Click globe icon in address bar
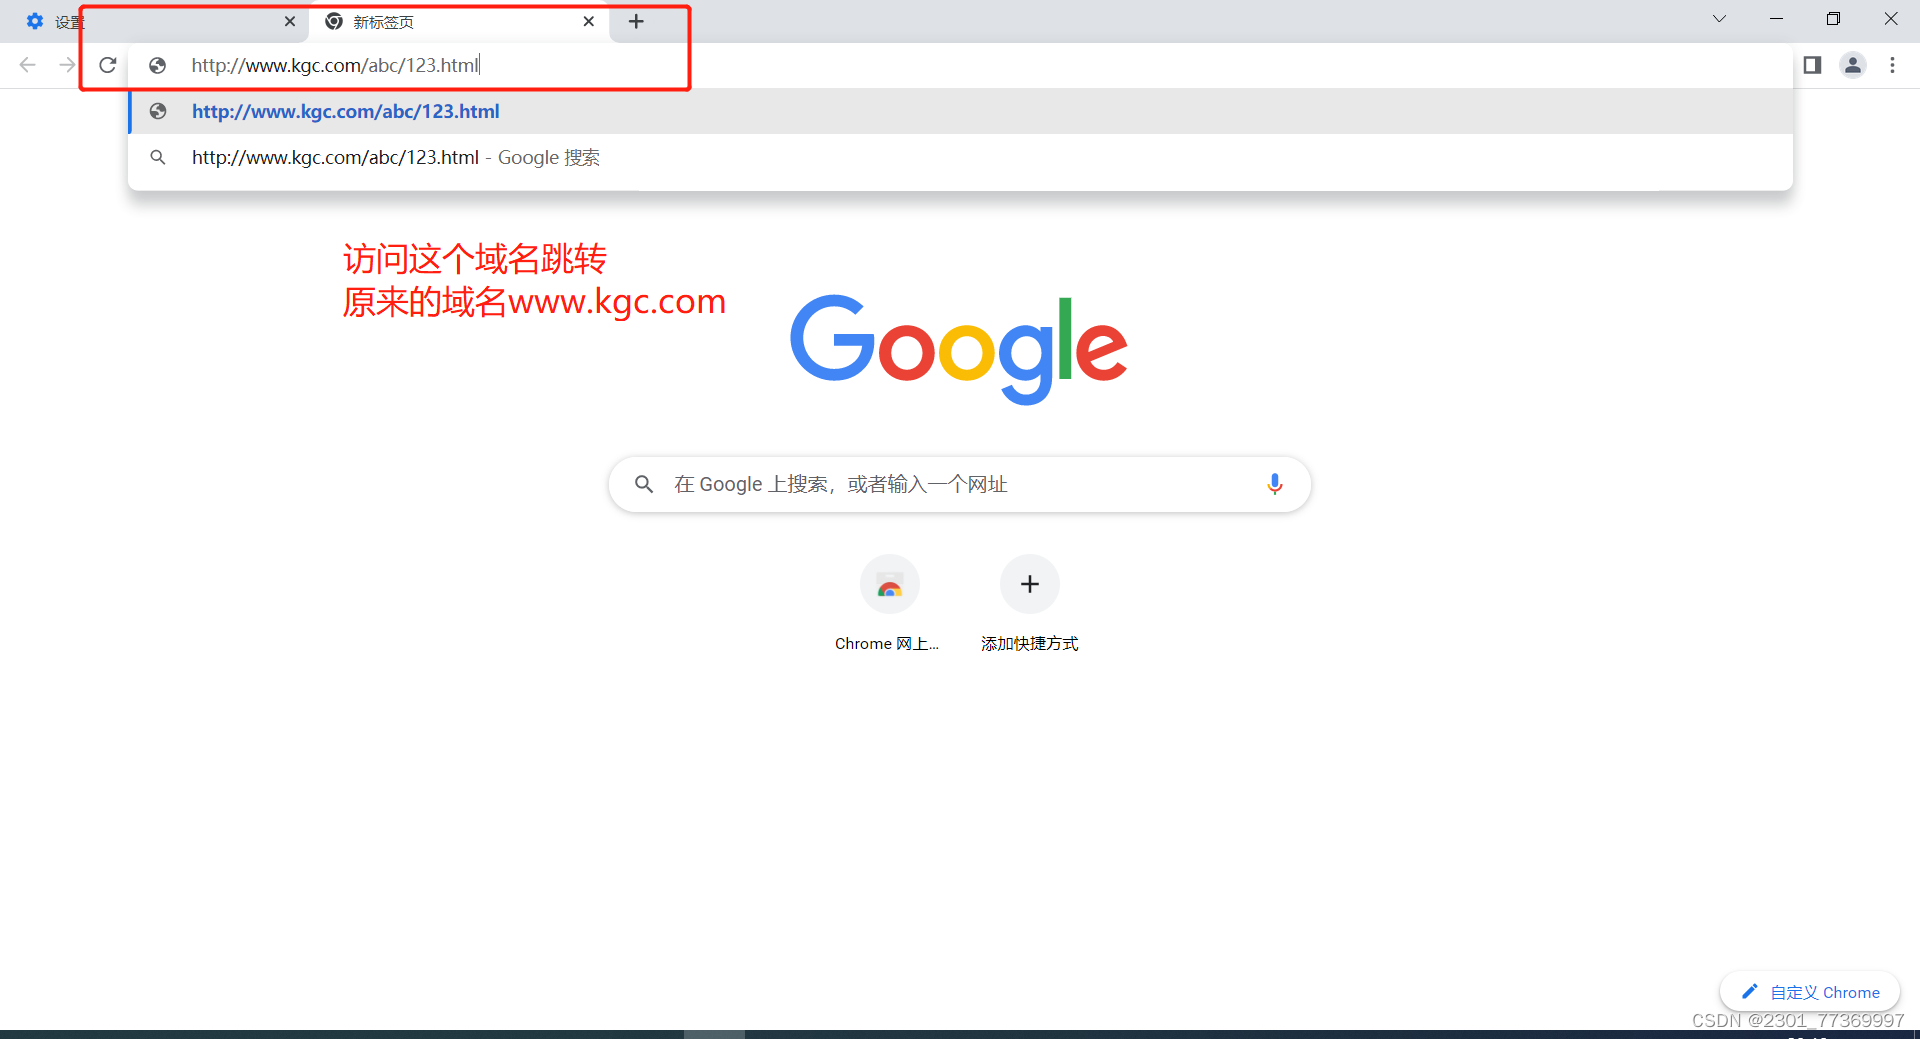 click(157, 65)
